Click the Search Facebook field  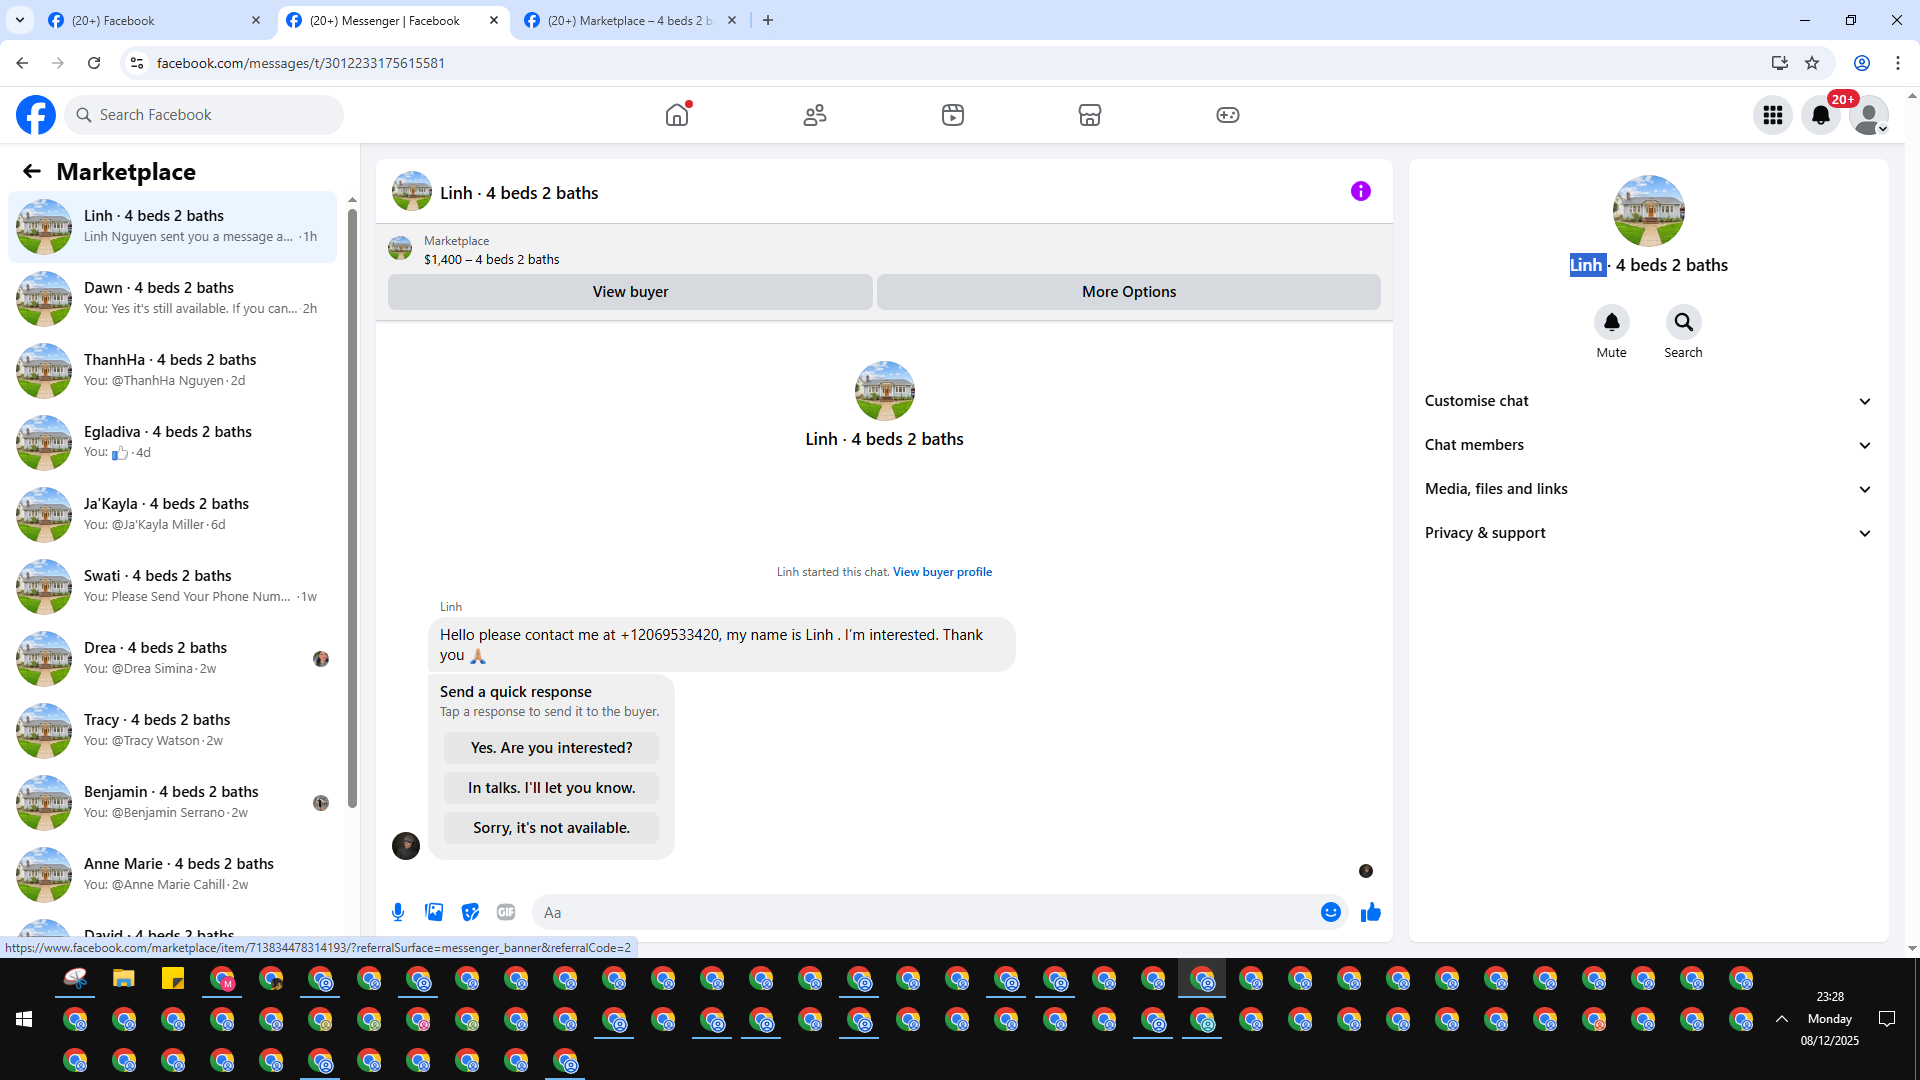tap(204, 115)
